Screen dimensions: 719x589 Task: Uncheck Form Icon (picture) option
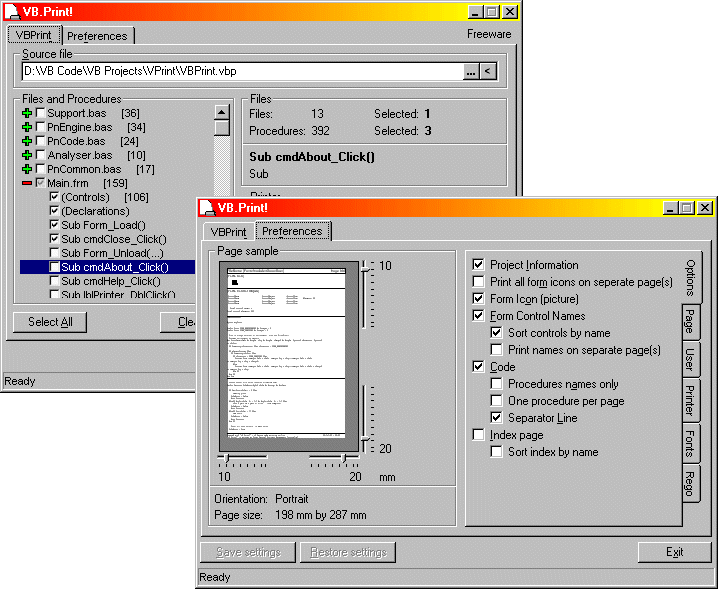[478, 299]
